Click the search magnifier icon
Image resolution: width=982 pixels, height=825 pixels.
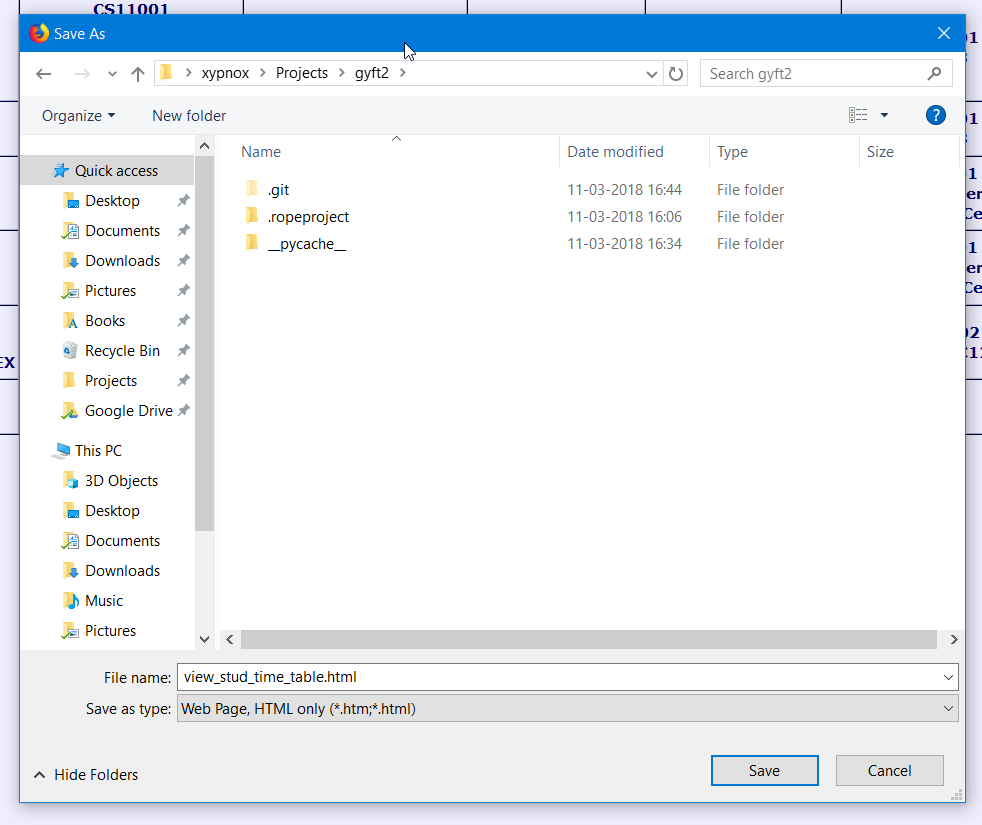934,74
